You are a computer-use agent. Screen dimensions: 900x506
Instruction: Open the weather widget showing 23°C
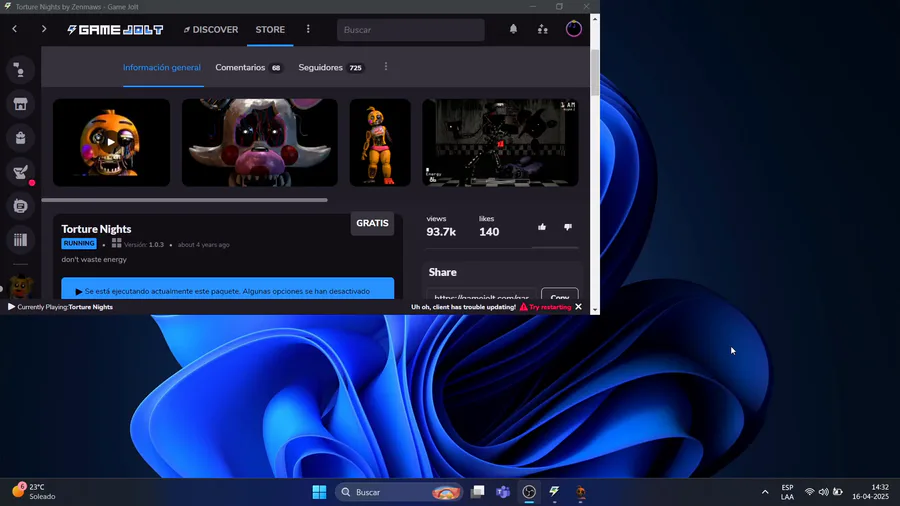click(x=34, y=492)
